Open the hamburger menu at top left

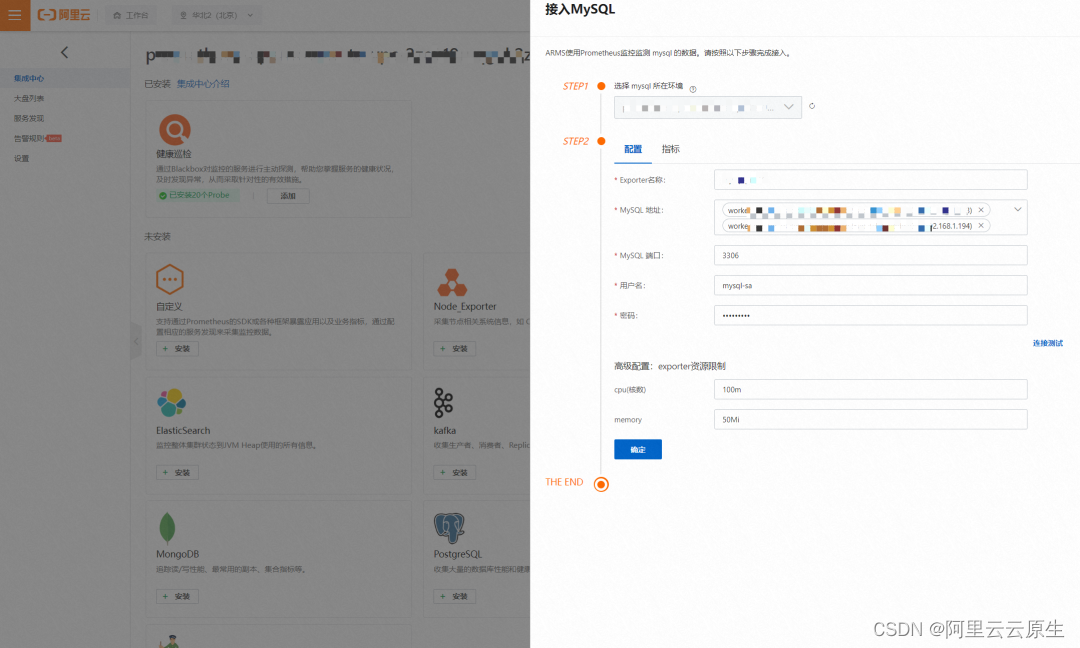pyautogui.click(x=14, y=14)
